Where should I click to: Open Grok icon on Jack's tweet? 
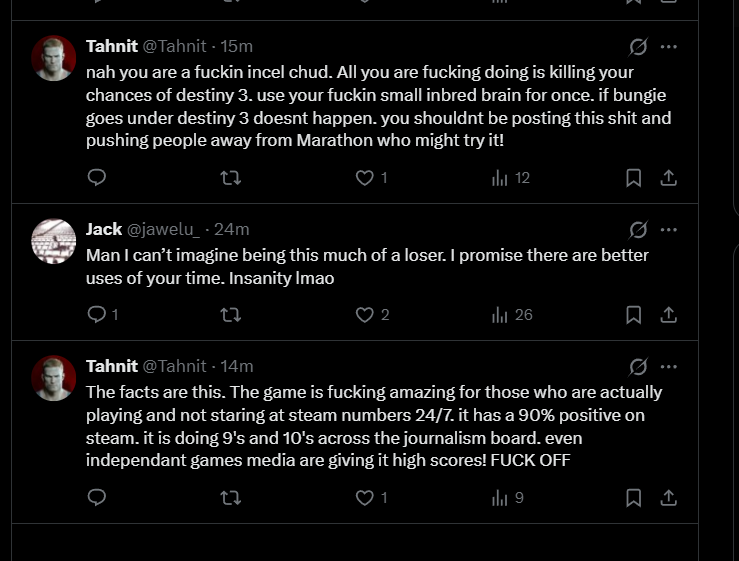coord(637,230)
